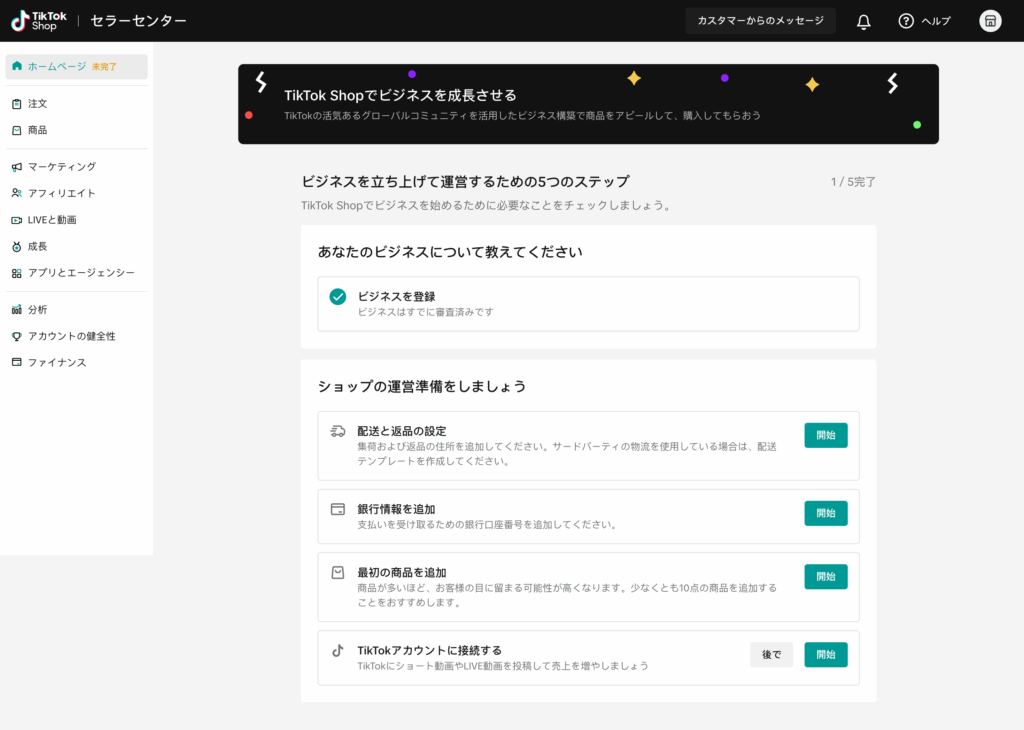The height and width of the screenshot is (730, 1024).
Task: Click the bank card icon beside 銀行情報を追加
Action: pyautogui.click(x=338, y=509)
